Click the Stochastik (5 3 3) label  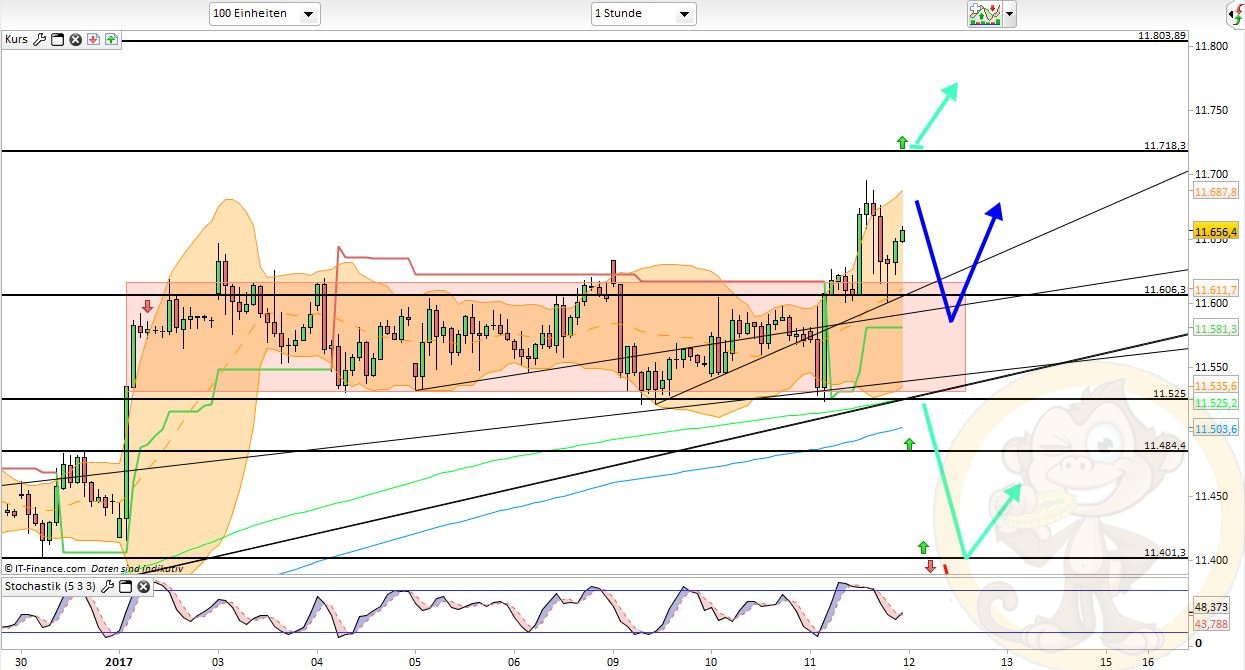(50, 586)
